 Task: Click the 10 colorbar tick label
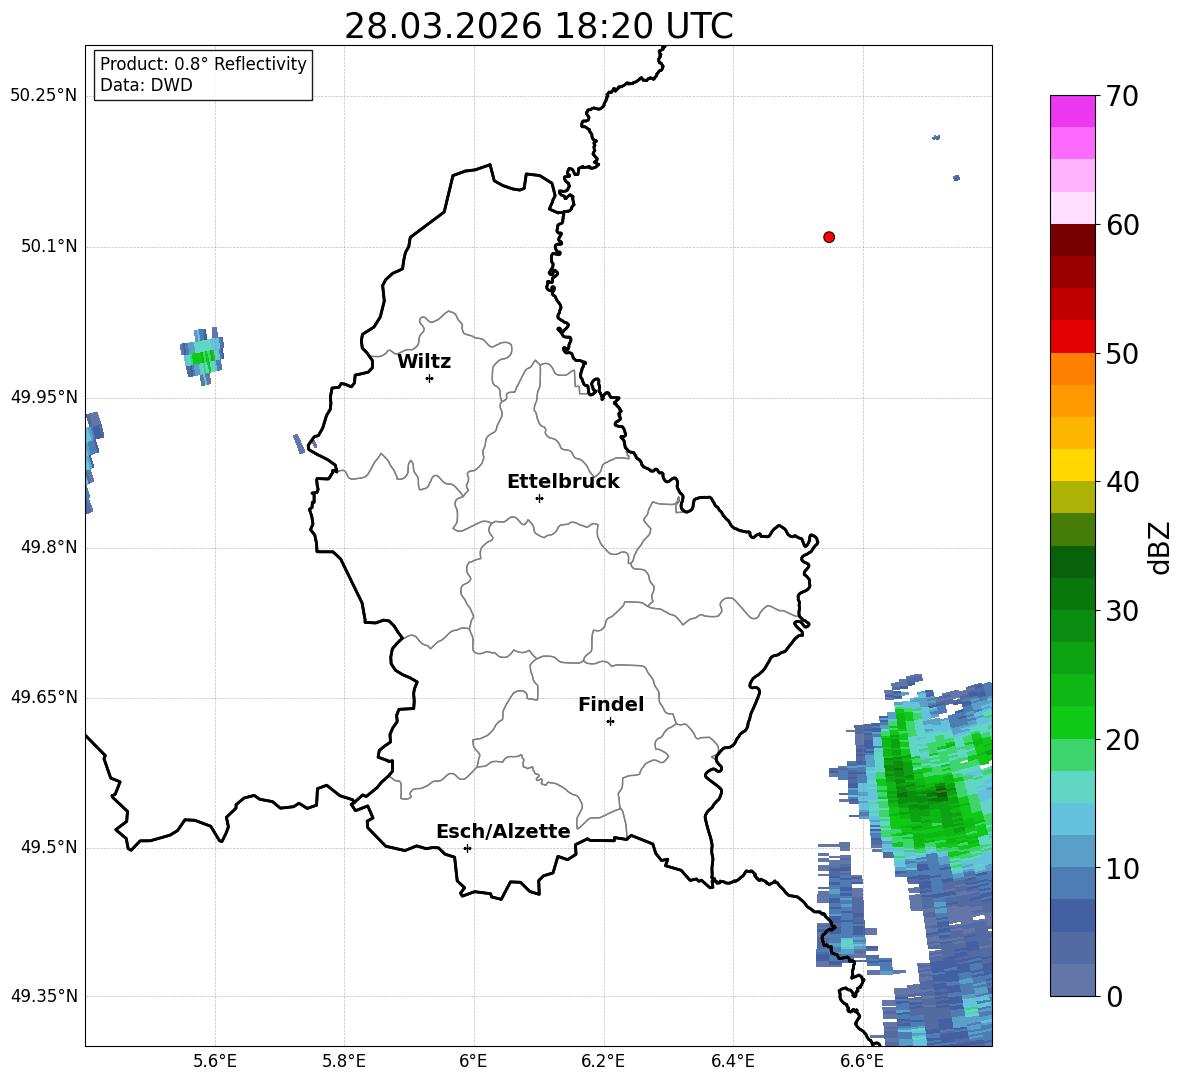1122,868
